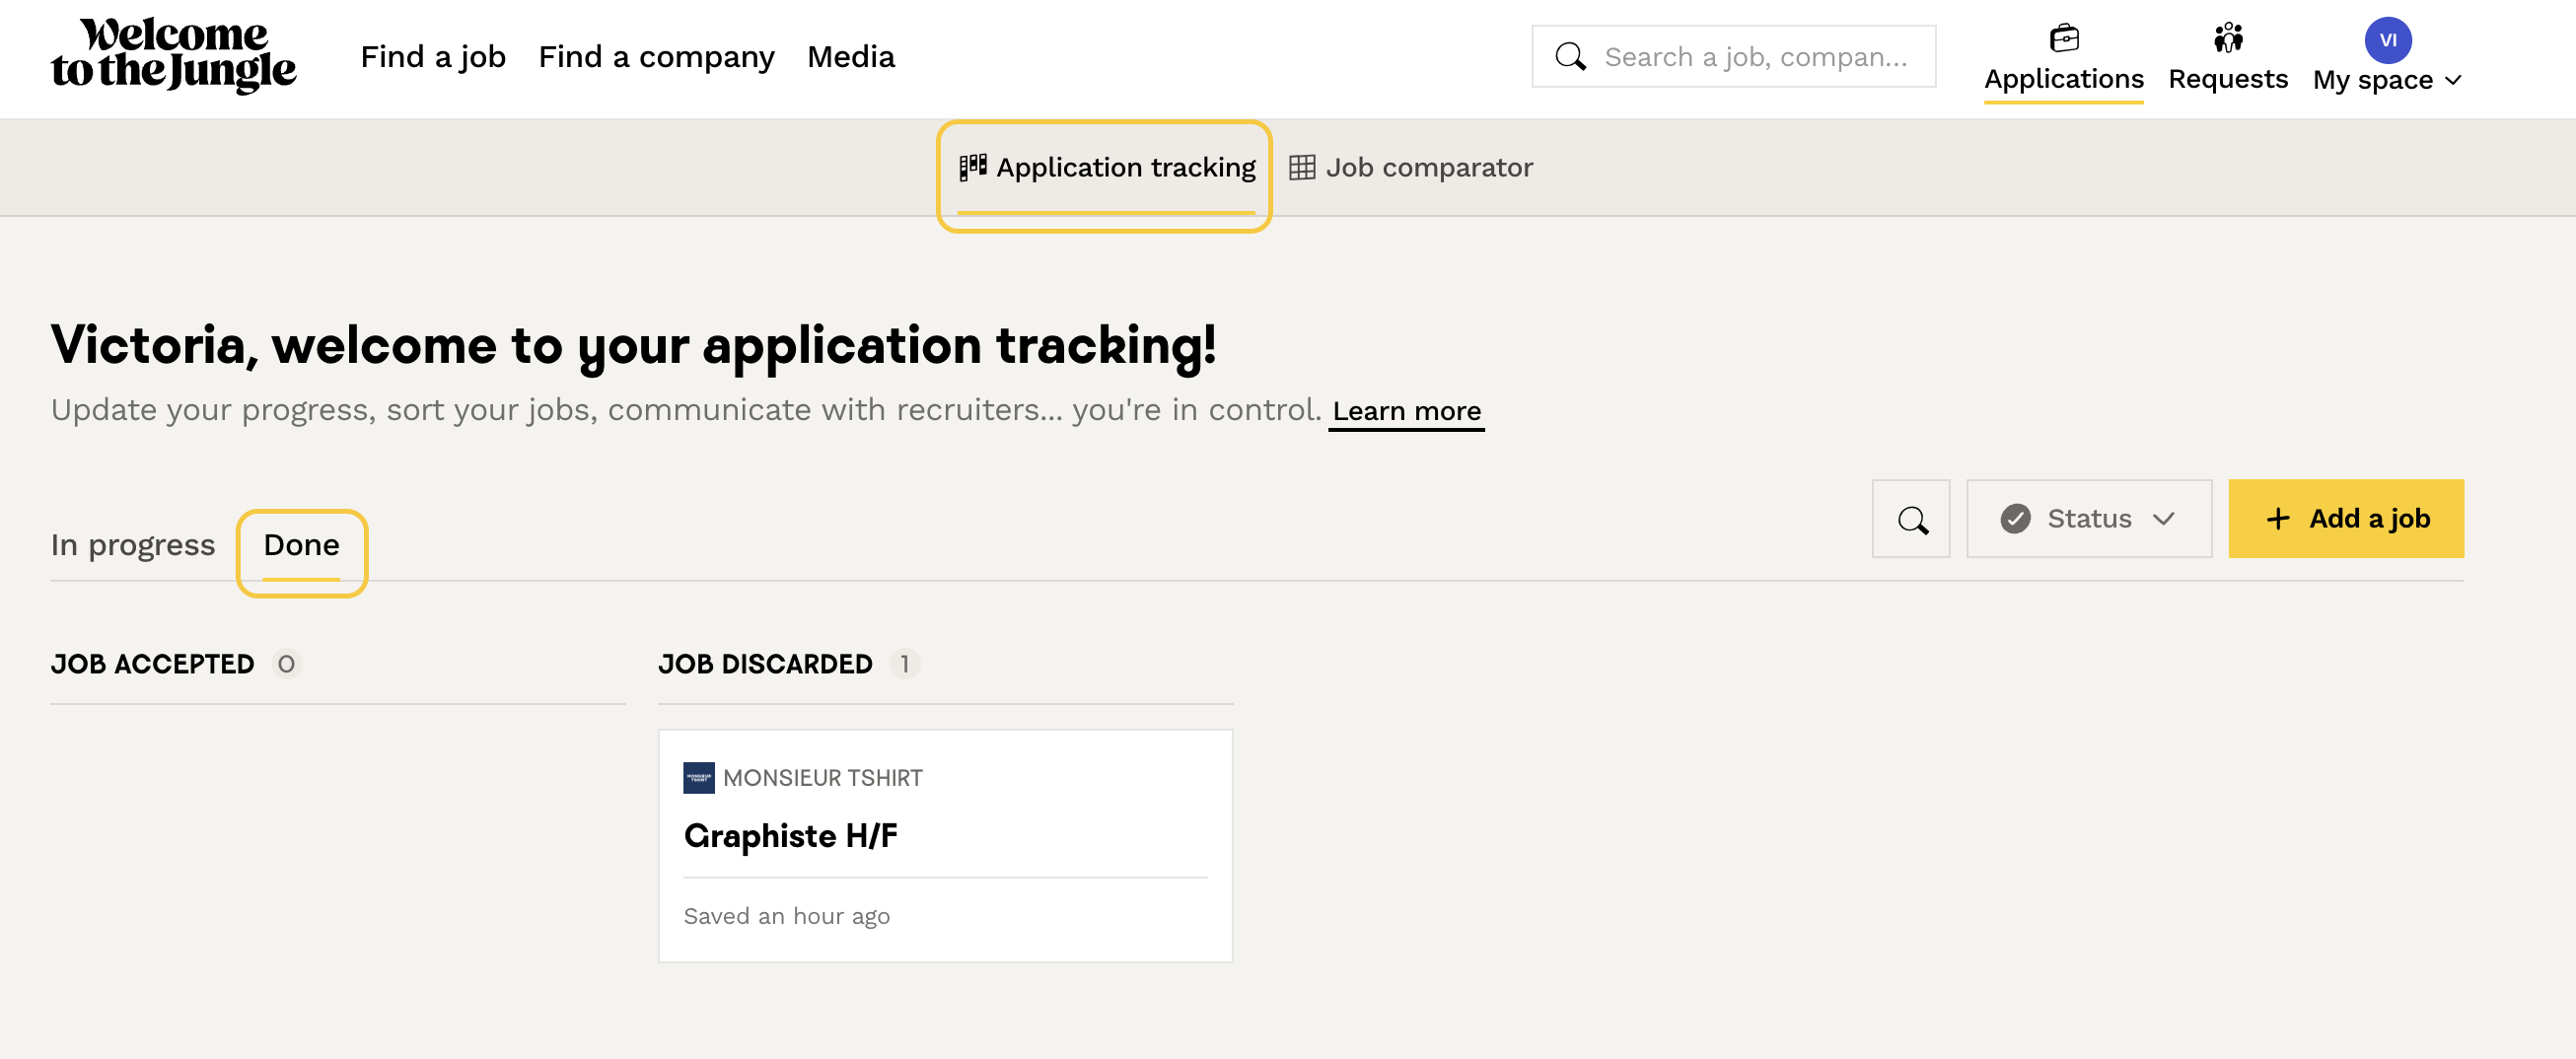Screen dimensions: 2576x1059
Task: Switch to the In progress tab
Action: 133,545
